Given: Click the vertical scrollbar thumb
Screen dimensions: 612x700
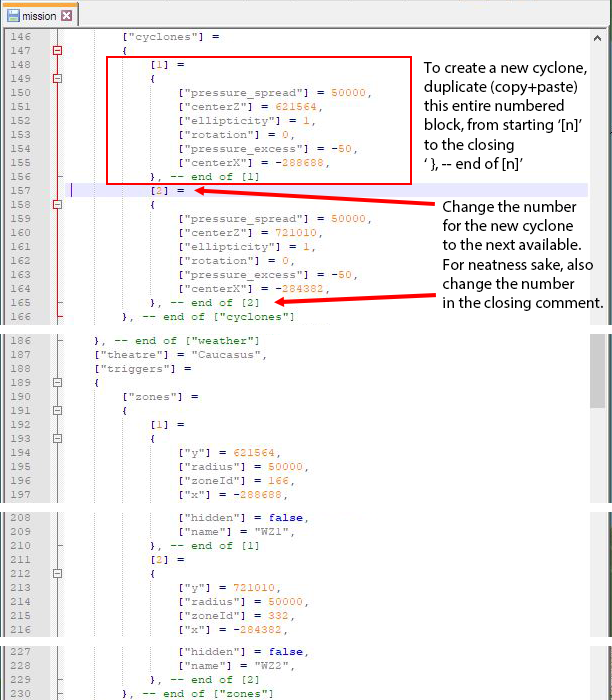Looking at the screenshot, I should tap(597, 371).
